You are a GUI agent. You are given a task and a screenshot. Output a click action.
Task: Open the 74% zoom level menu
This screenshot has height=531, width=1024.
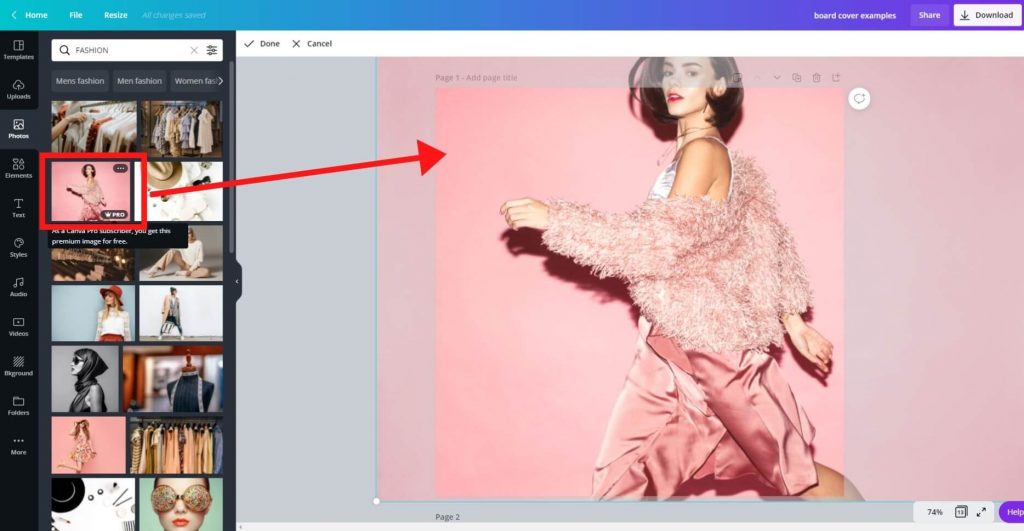click(x=934, y=512)
